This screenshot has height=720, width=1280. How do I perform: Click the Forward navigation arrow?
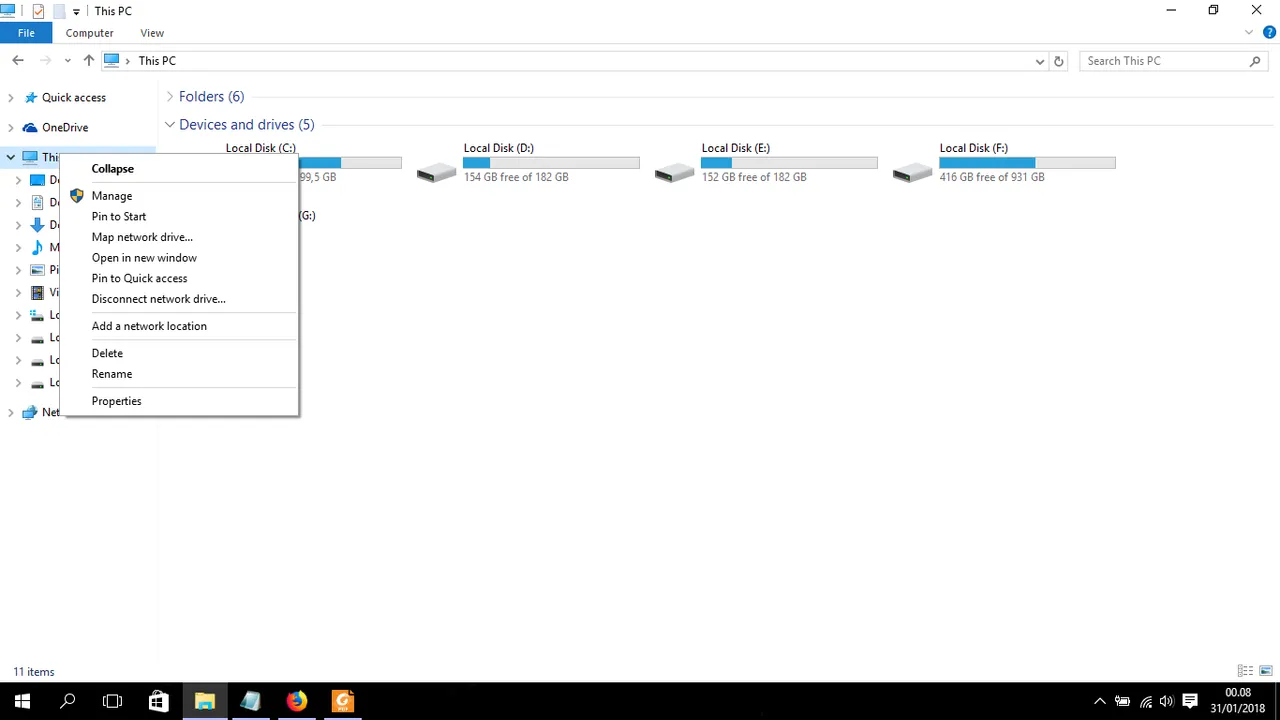click(x=46, y=61)
